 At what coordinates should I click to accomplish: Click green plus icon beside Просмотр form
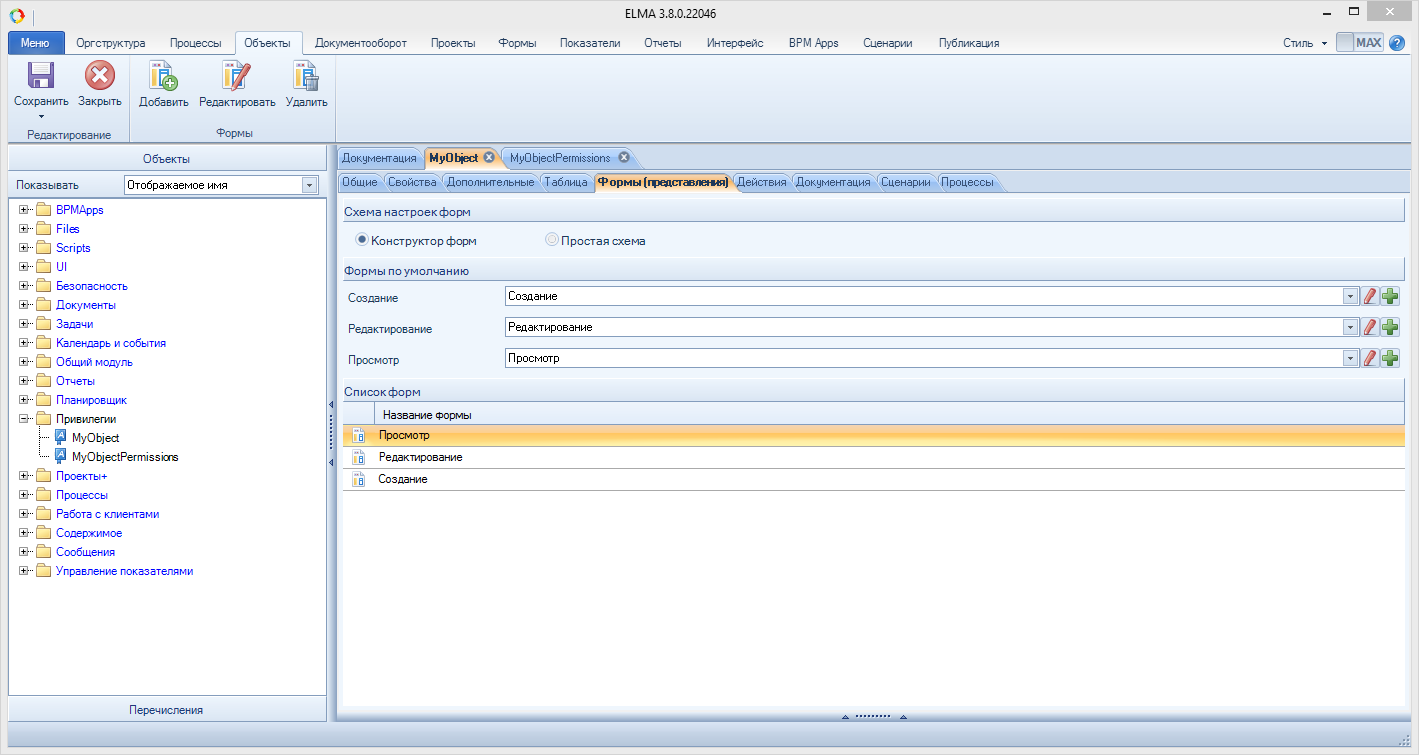(x=1390, y=358)
